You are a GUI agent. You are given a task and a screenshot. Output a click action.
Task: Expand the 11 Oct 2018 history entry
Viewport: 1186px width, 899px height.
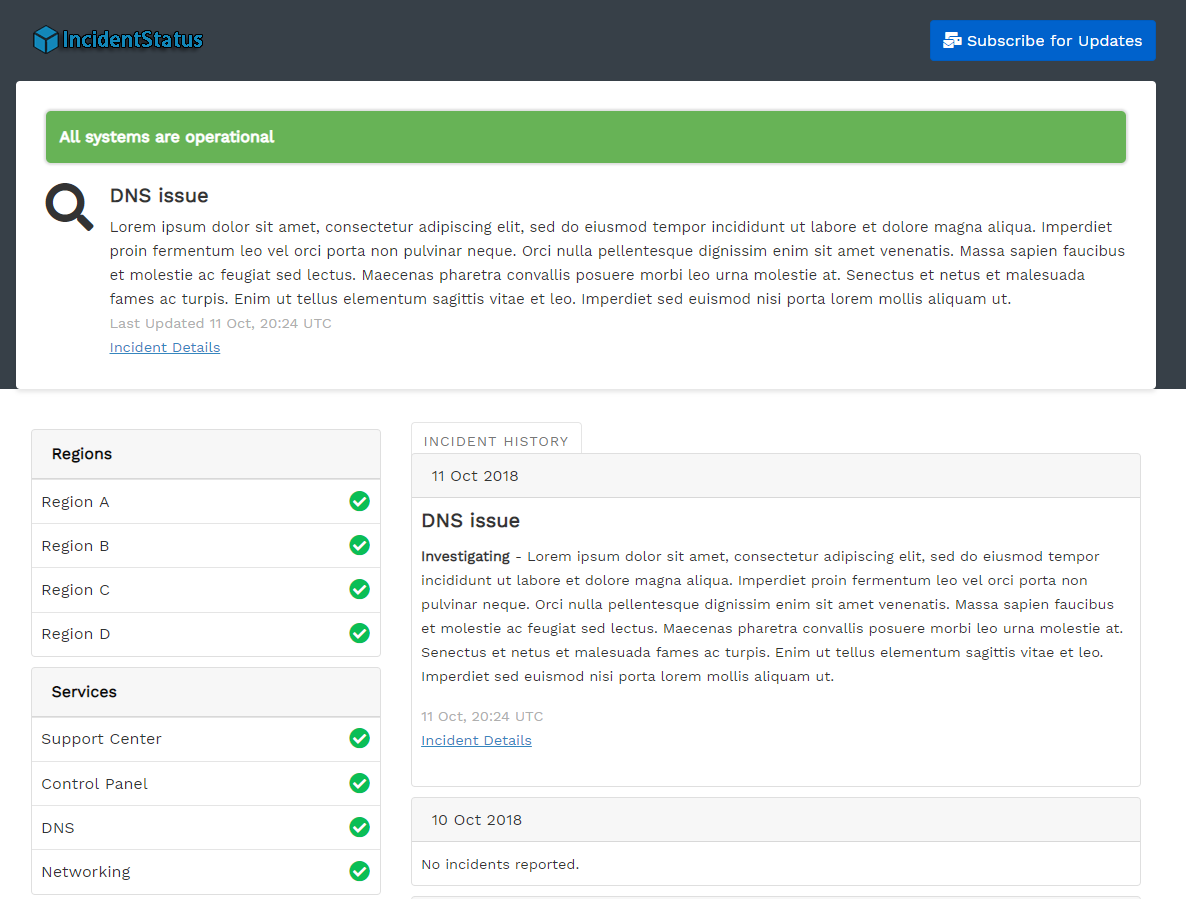click(x=775, y=475)
